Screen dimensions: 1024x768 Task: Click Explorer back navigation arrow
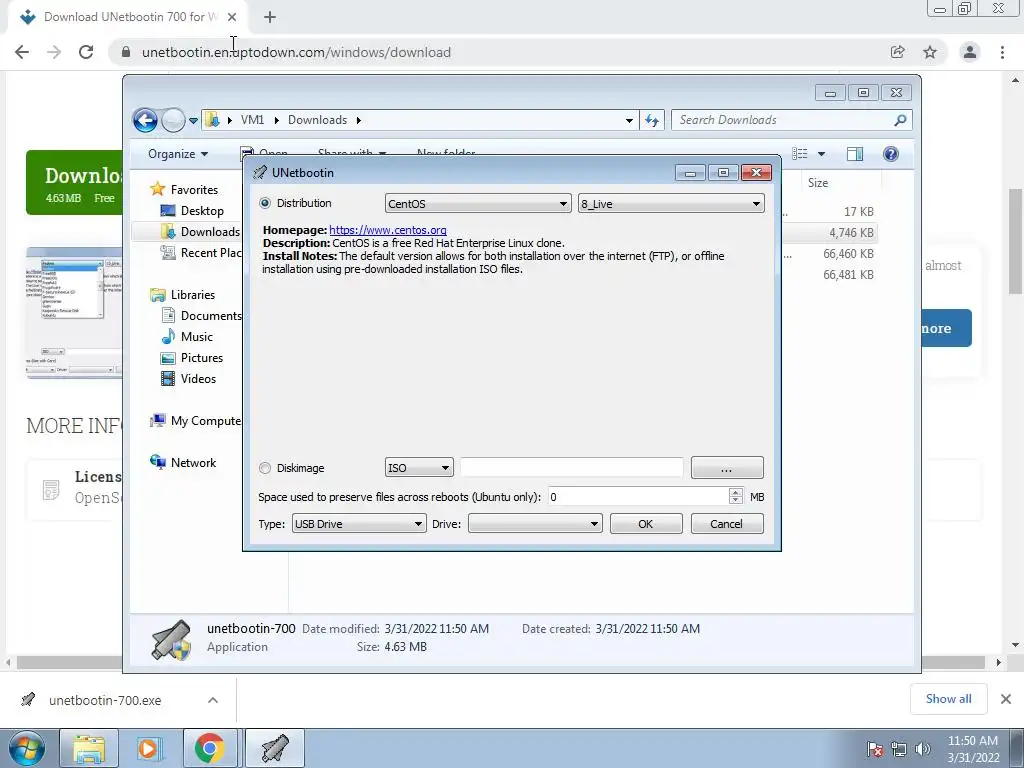click(x=145, y=120)
